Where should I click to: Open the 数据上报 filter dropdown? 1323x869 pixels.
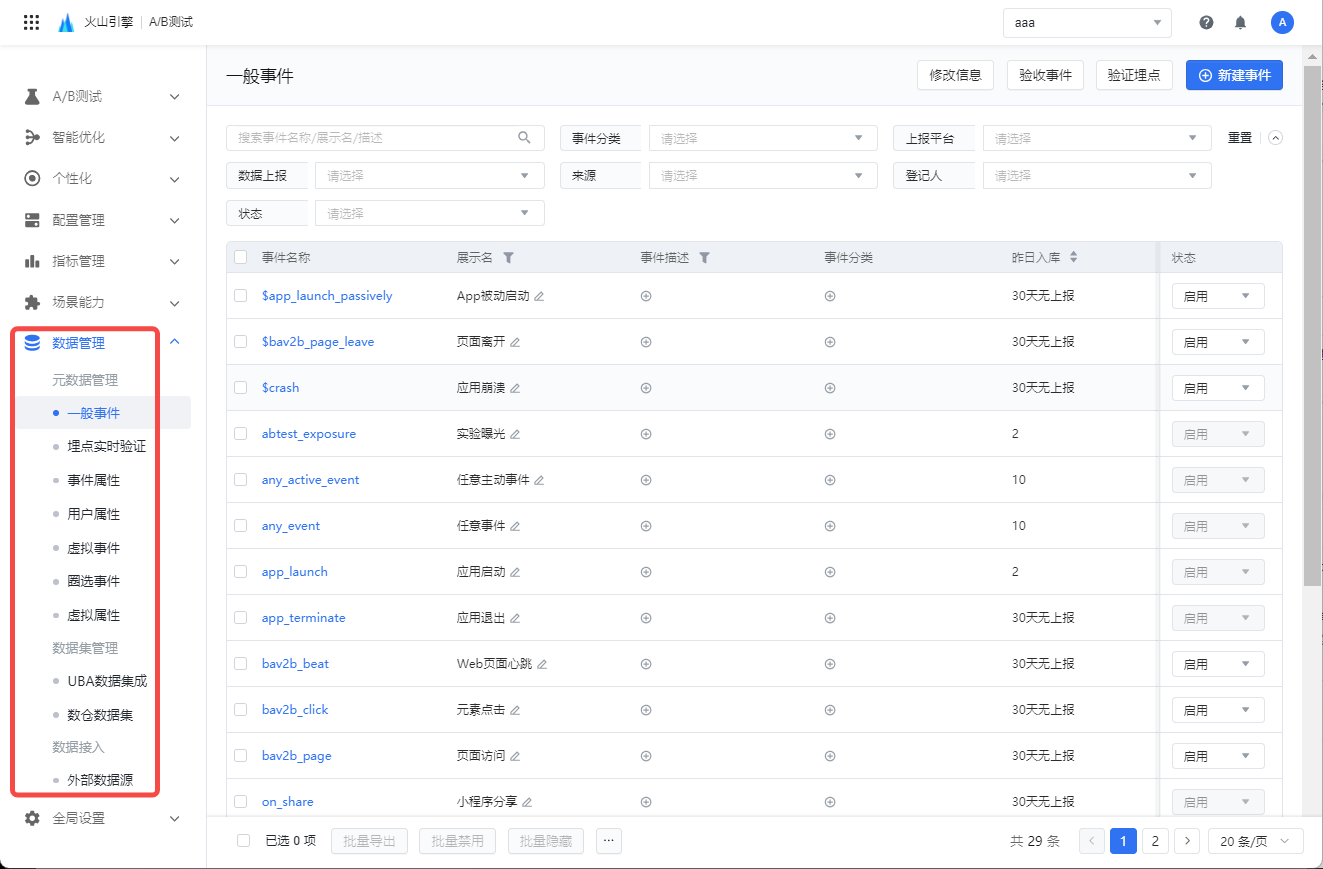[x=430, y=175]
